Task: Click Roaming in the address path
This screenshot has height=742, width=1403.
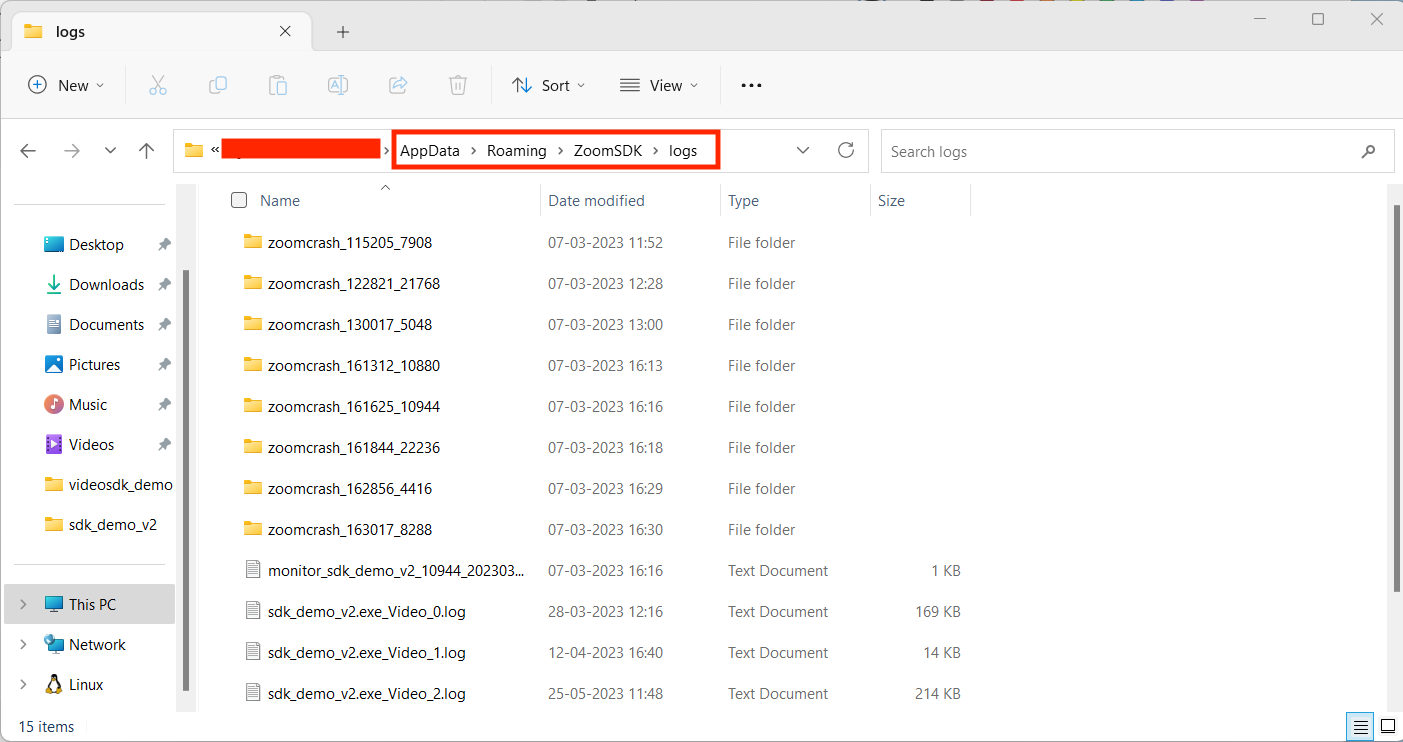Action: coord(516,151)
